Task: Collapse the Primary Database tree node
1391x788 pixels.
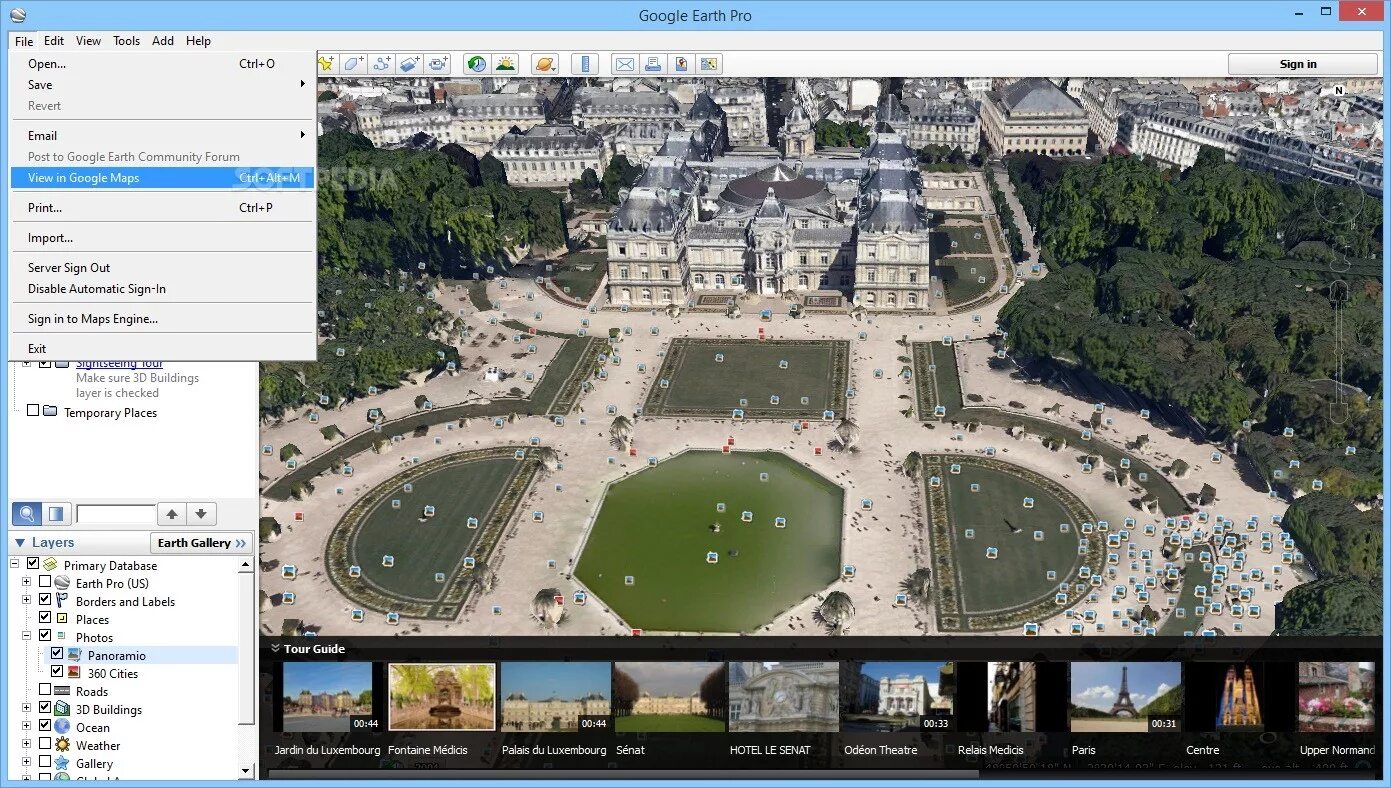Action: click(15, 565)
